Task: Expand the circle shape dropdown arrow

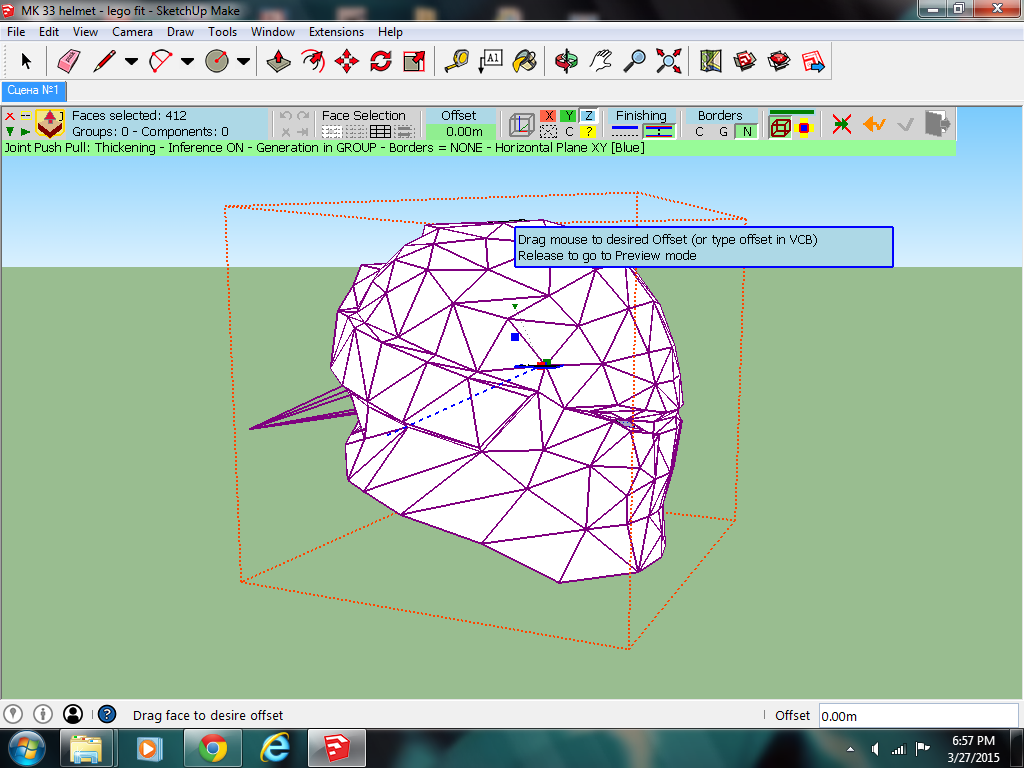Action: click(x=243, y=62)
